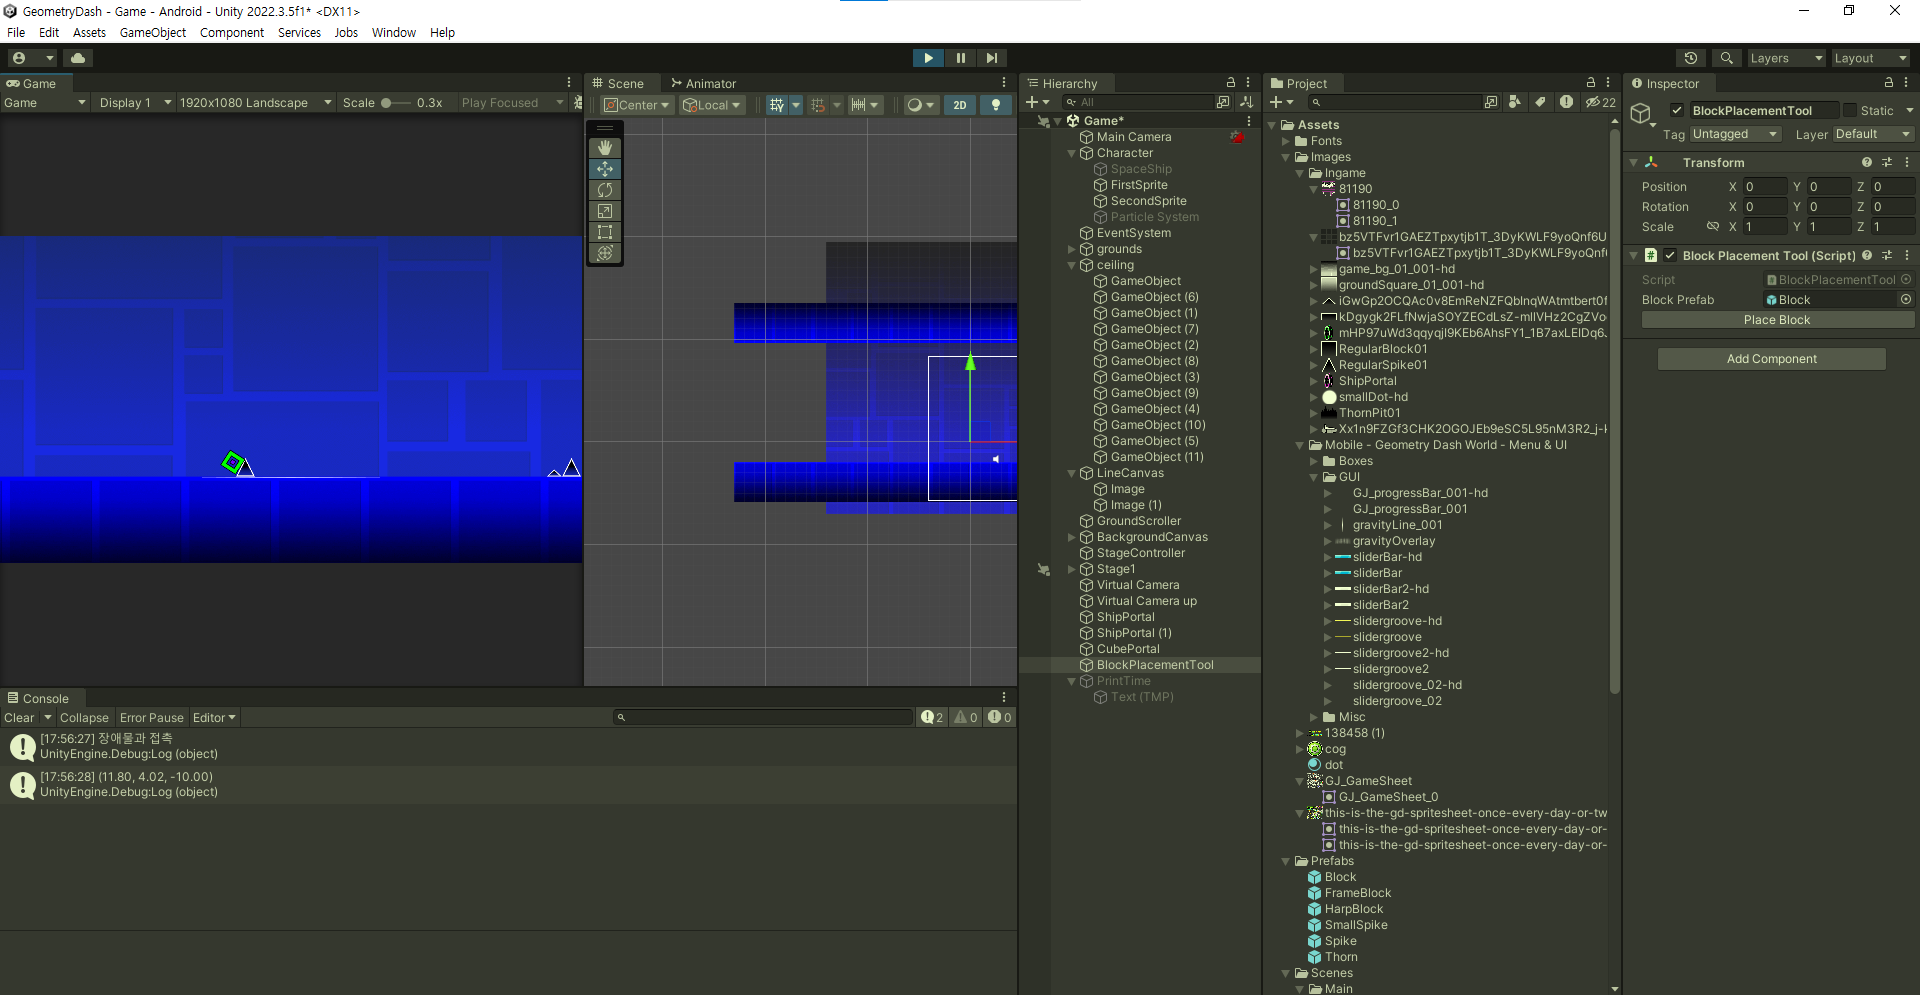The height and width of the screenshot is (995, 1920).
Task: Click Position X field in Transform
Action: pos(1765,187)
